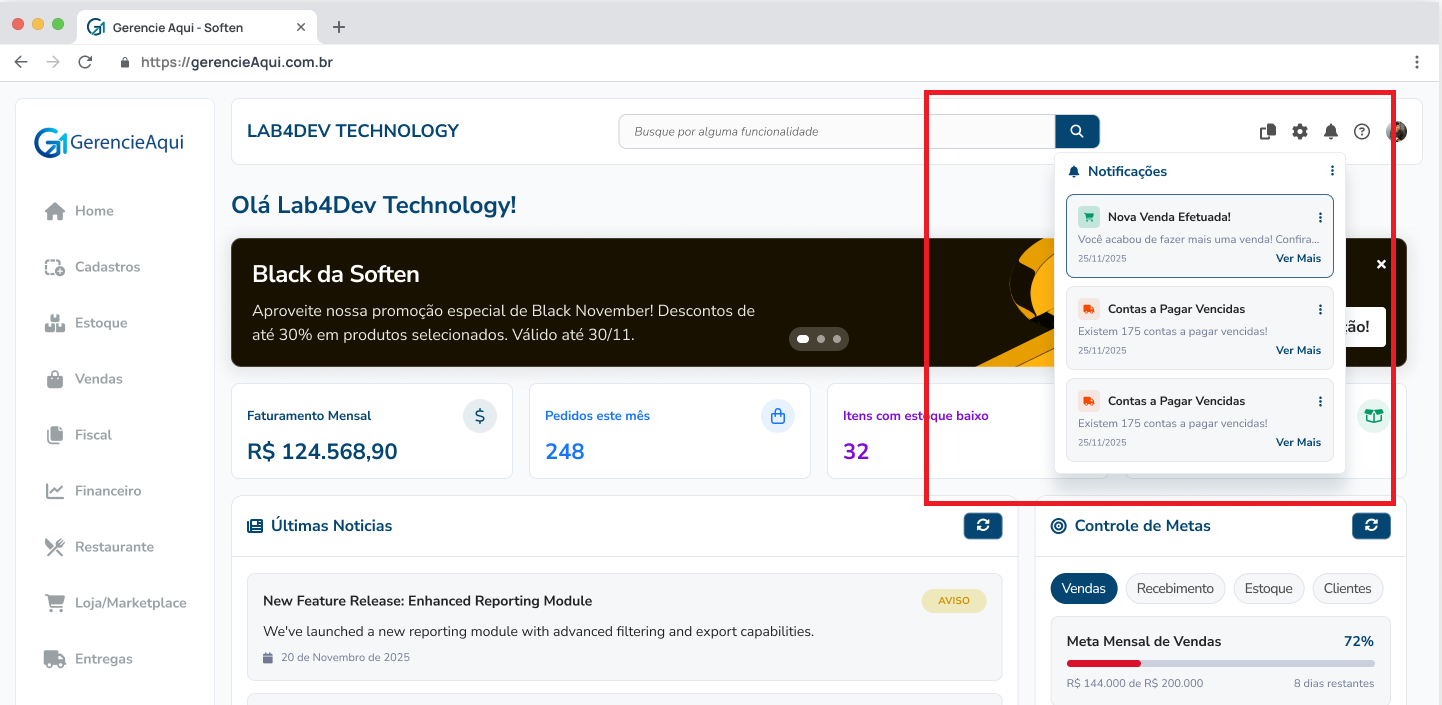Viewport: 1442px width, 705px height.
Task: Open the notifications bell icon
Action: point(1330,131)
